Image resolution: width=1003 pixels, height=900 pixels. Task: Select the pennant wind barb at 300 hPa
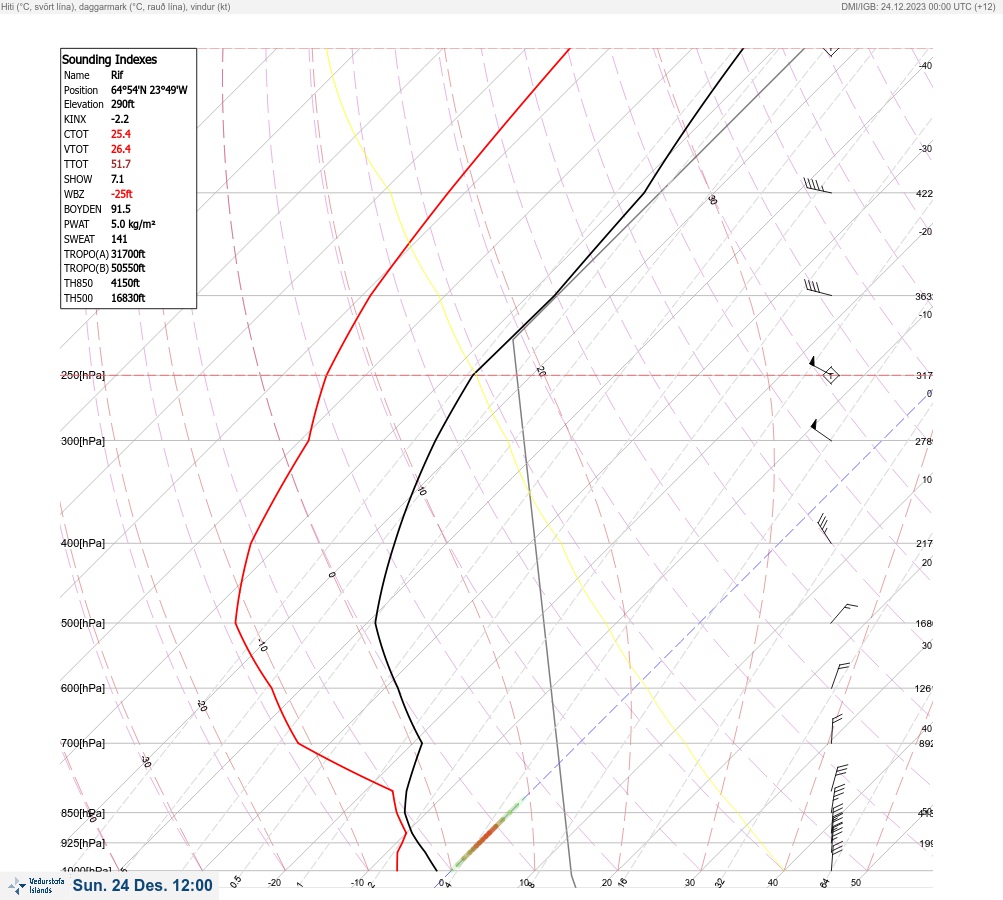coord(821,430)
